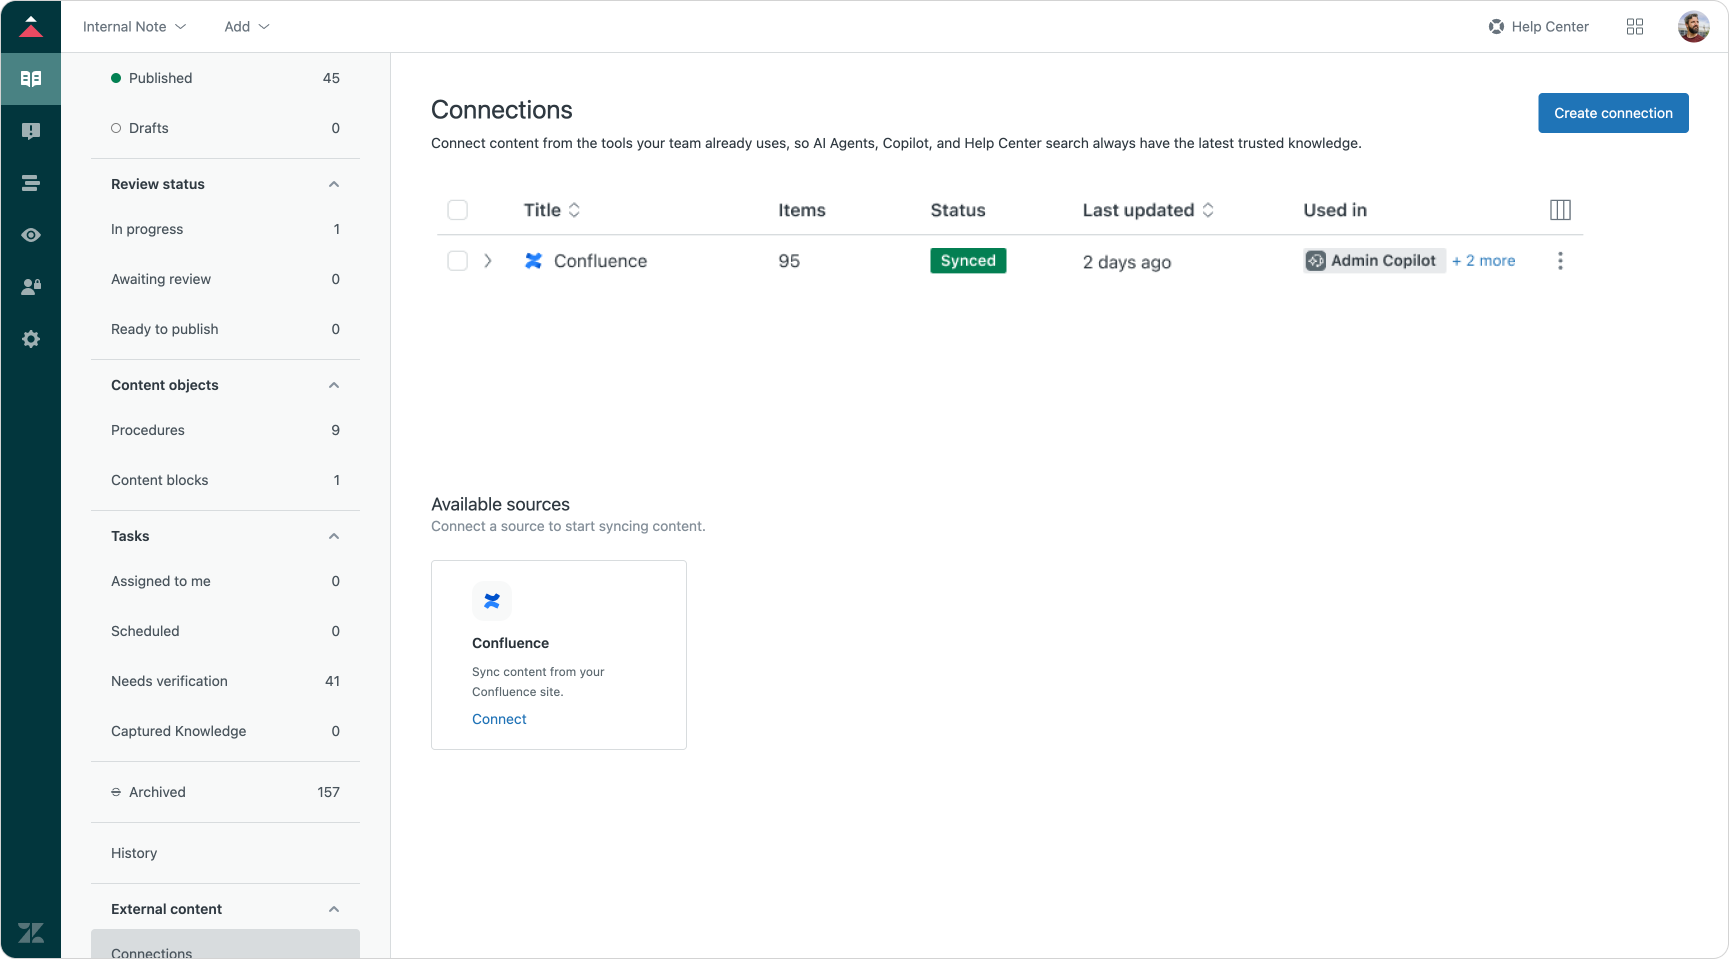
Task: Click the Admin Copilot tag
Action: coord(1375,261)
